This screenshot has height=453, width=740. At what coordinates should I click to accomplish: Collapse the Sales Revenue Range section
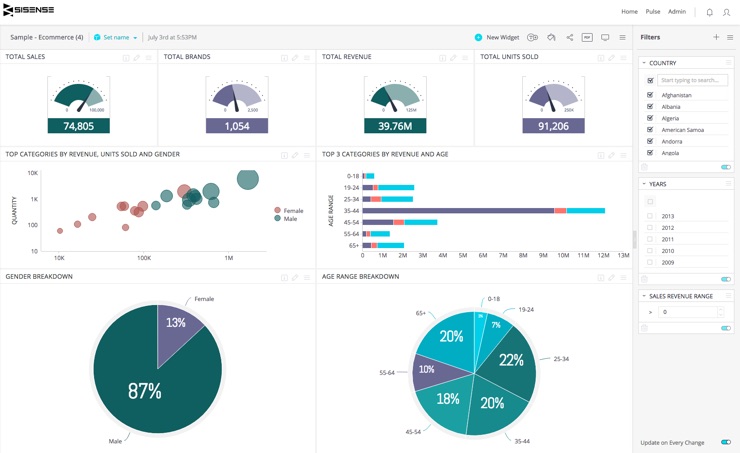(x=644, y=296)
